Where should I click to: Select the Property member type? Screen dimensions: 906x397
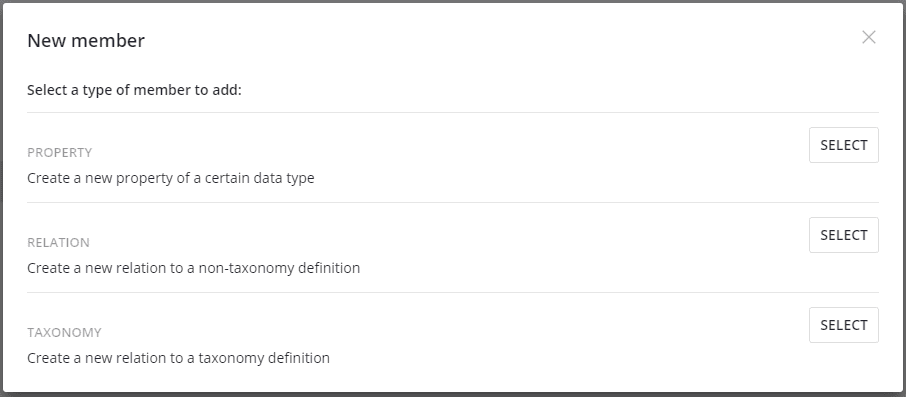point(844,145)
